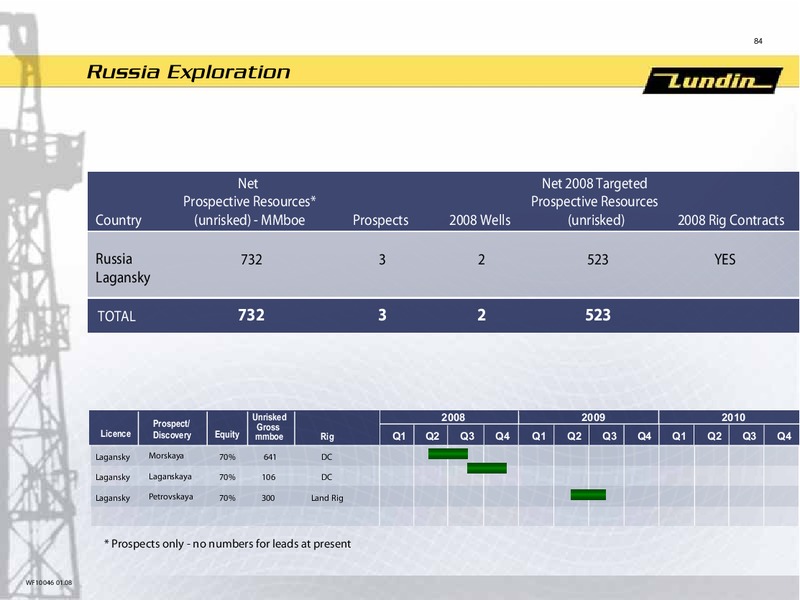The width and height of the screenshot is (800, 600).
Task: Select the 'Russia Exploration' slide title
Action: click(x=188, y=72)
